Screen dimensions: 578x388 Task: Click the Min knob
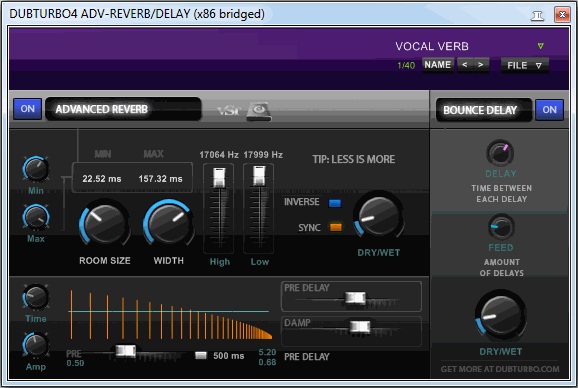point(36,169)
